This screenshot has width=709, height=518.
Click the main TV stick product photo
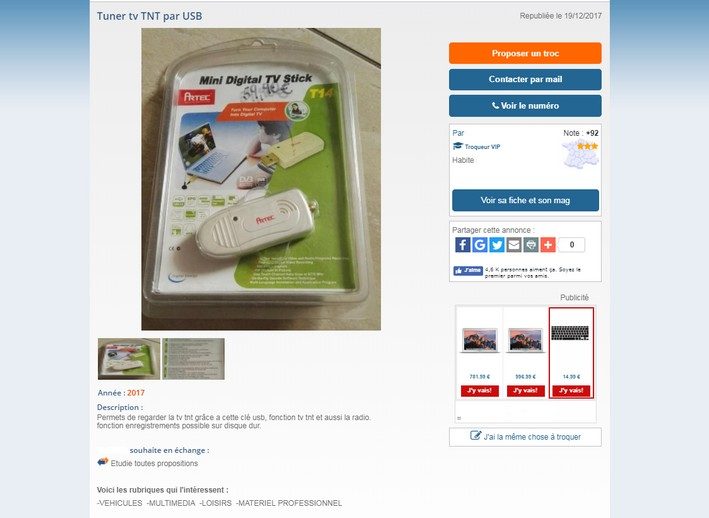[261, 179]
